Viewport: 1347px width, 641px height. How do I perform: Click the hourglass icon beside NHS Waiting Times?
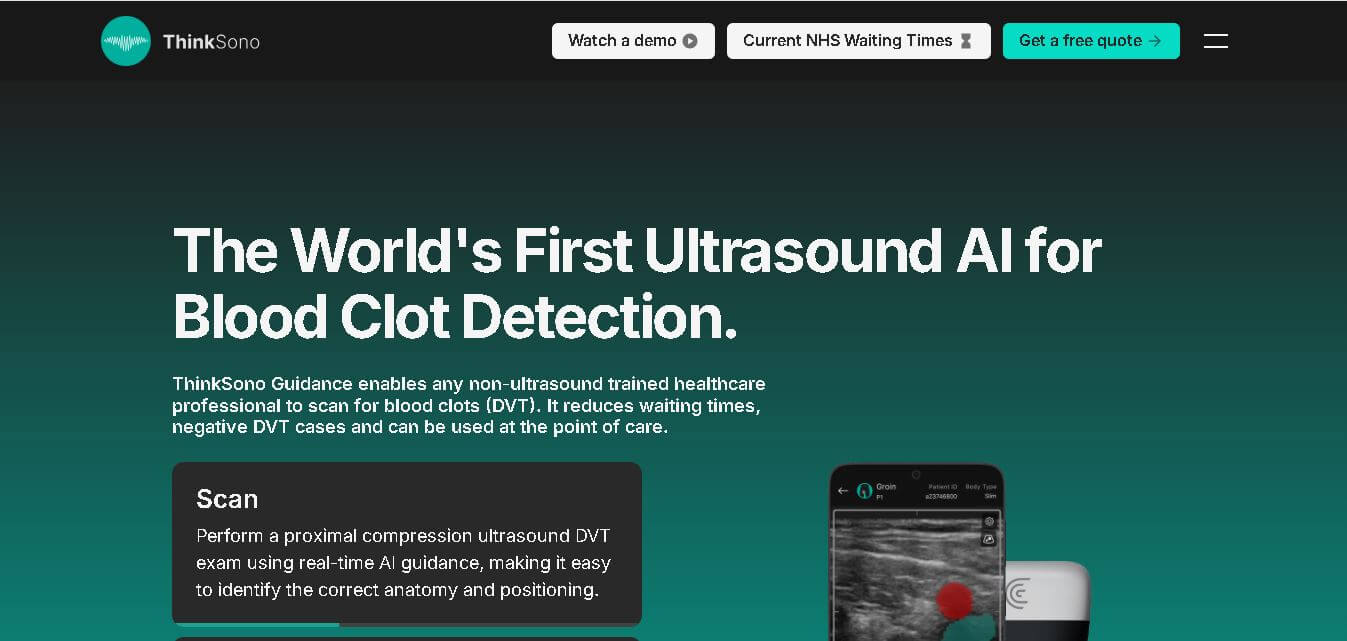966,41
